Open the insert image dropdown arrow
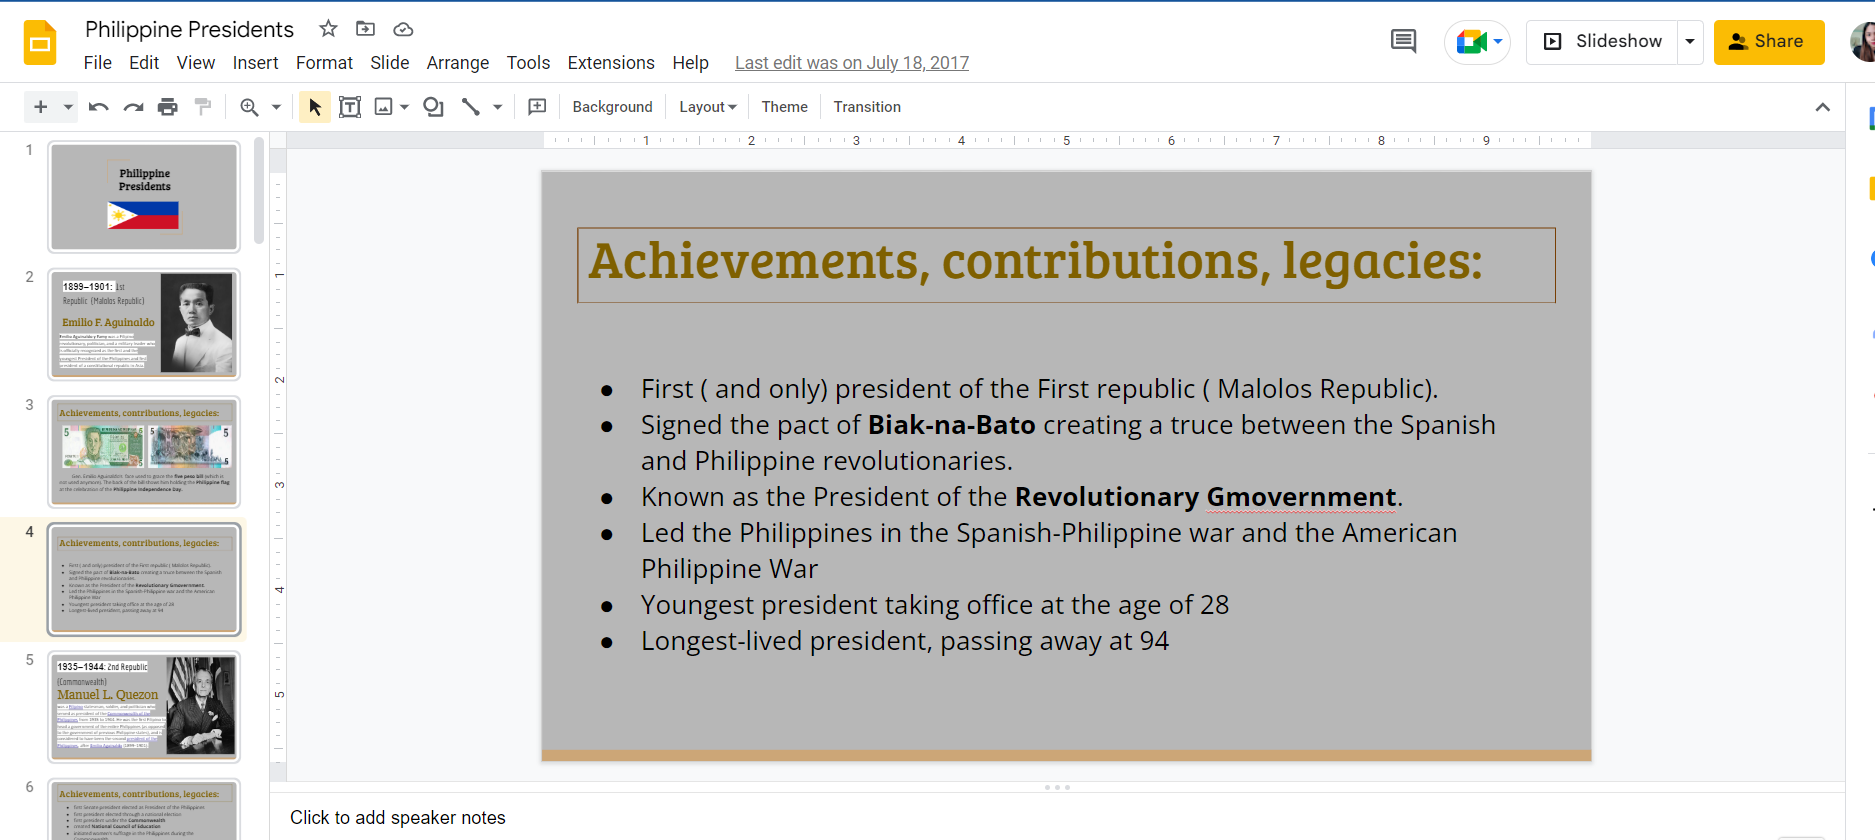The width and height of the screenshot is (1875, 840). (x=404, y=107)
